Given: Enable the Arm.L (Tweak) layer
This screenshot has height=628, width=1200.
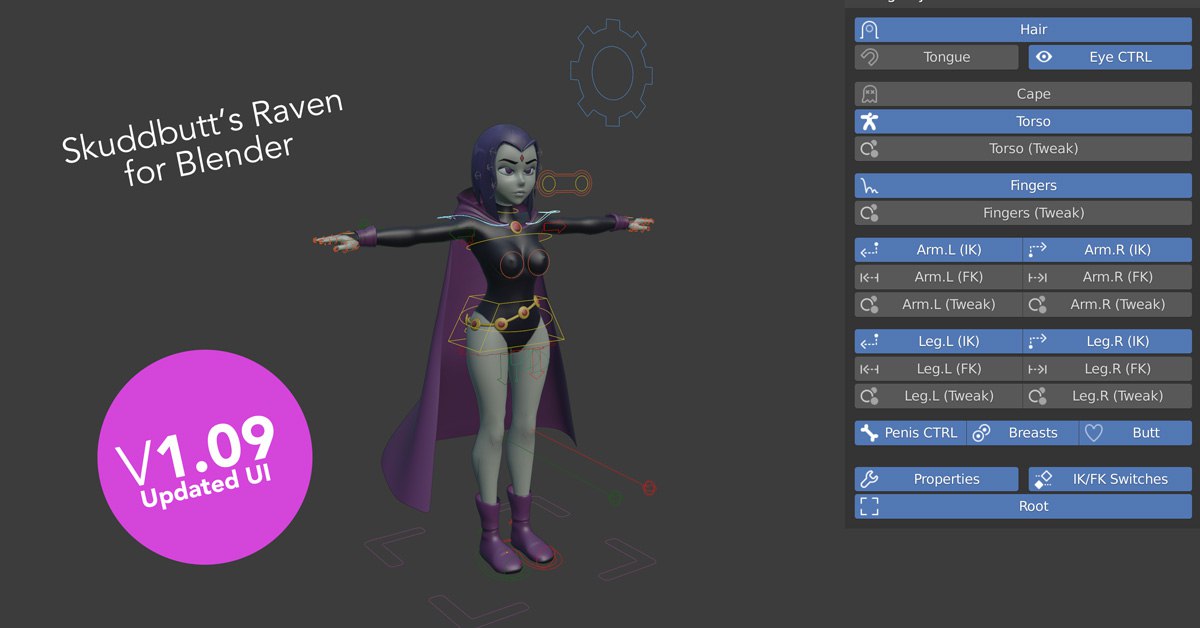Looking at the screenshot, I should (939, 304).
